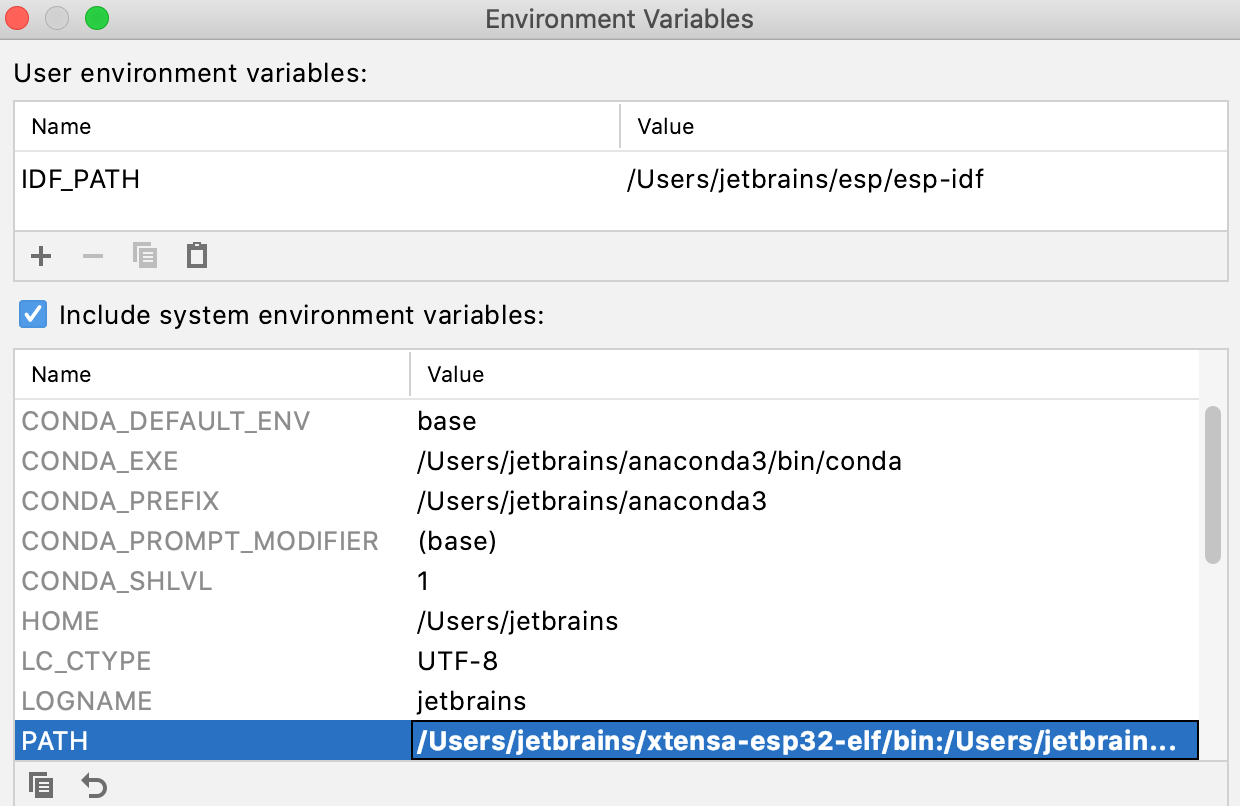Click the system variables vertical scrollbar
This screenshot has height=807, width=1240.
click(x=1213, y=484)
